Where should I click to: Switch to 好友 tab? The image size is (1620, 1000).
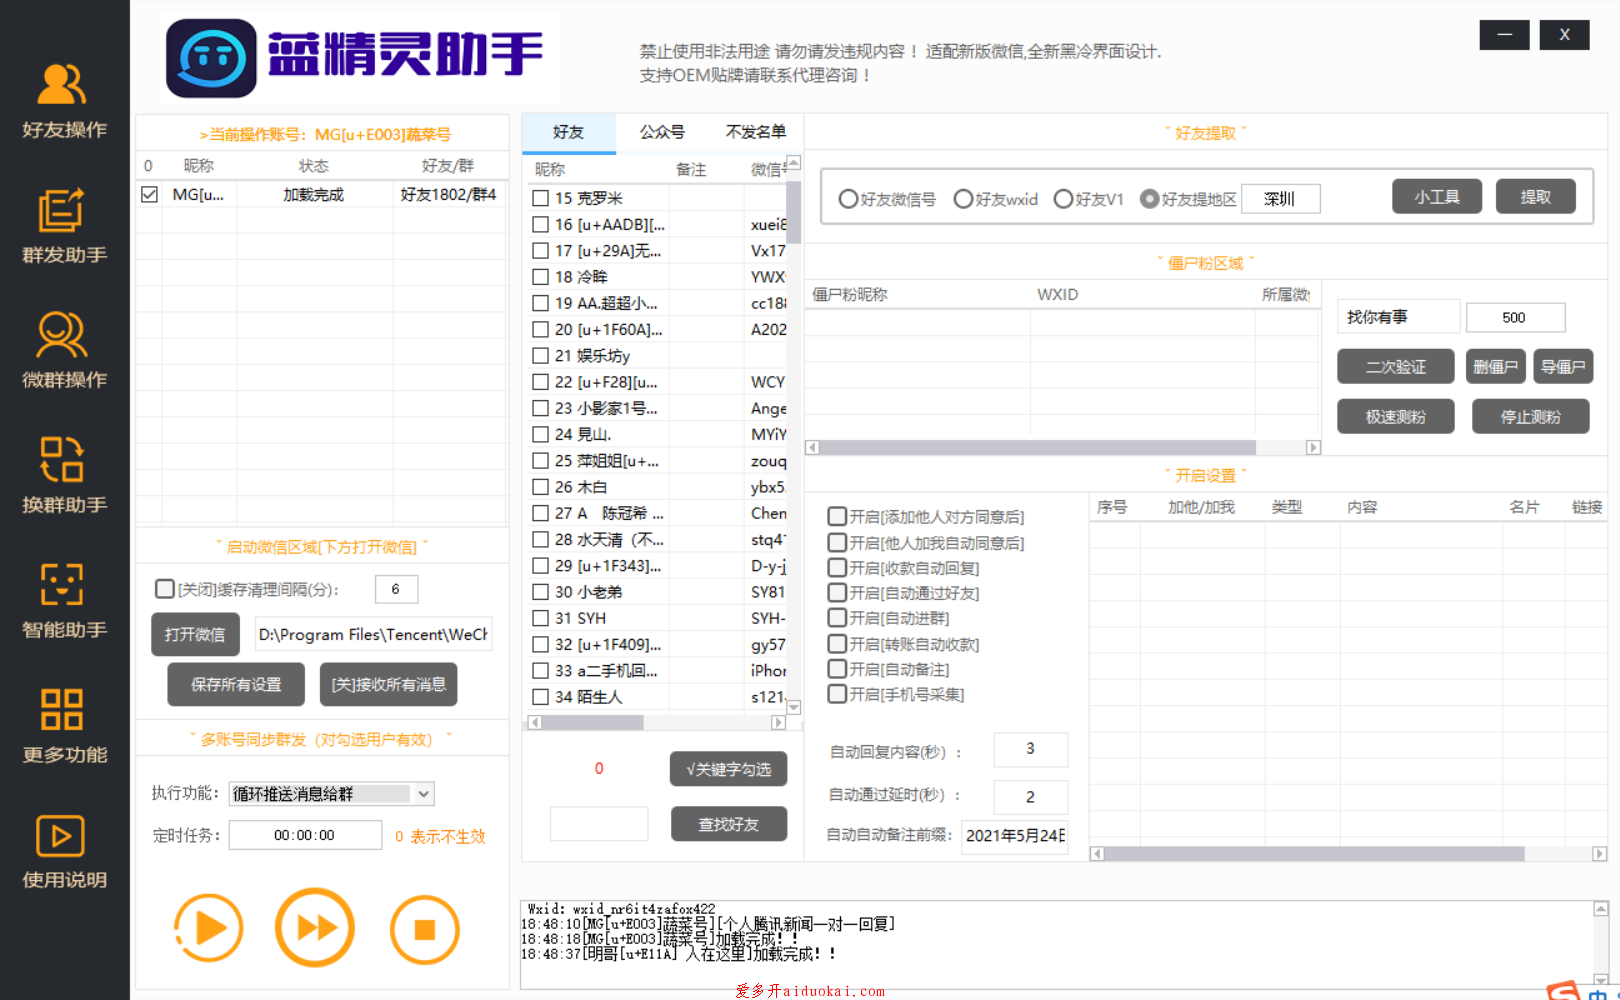[568, 132]
